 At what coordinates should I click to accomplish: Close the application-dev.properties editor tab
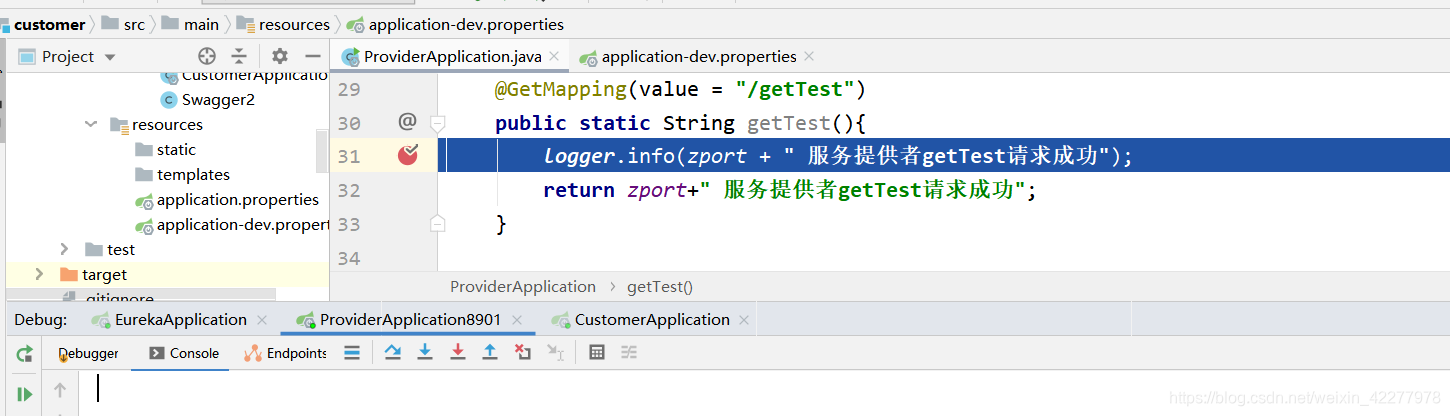pos(809,57)
